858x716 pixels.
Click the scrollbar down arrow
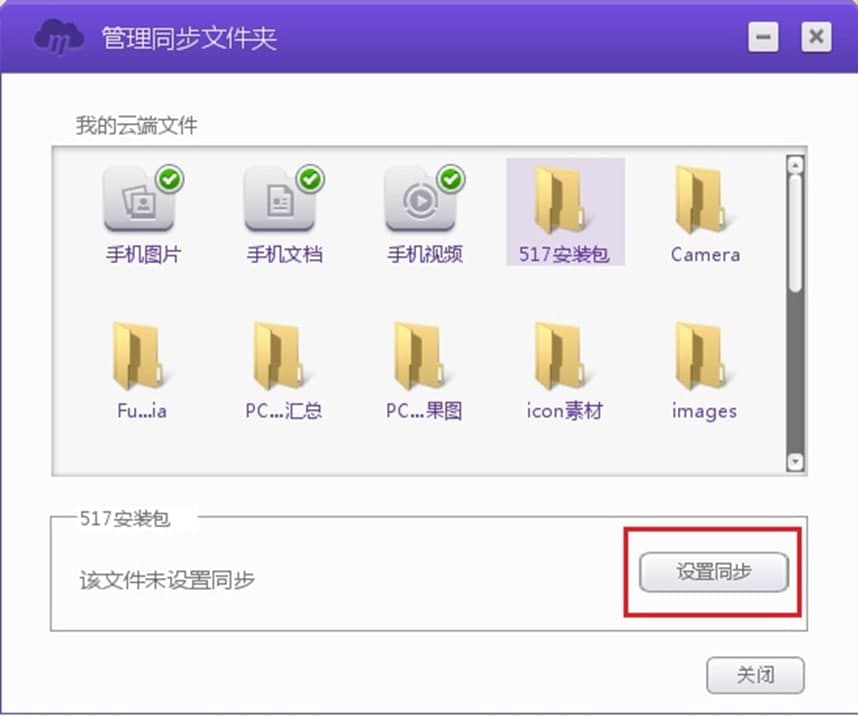(x=794, y=463)
